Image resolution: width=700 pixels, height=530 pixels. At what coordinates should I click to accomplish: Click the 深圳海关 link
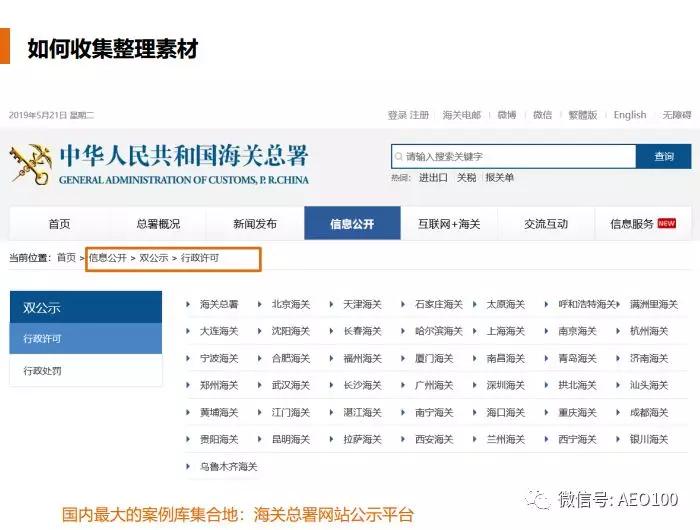tap(505, 385)
